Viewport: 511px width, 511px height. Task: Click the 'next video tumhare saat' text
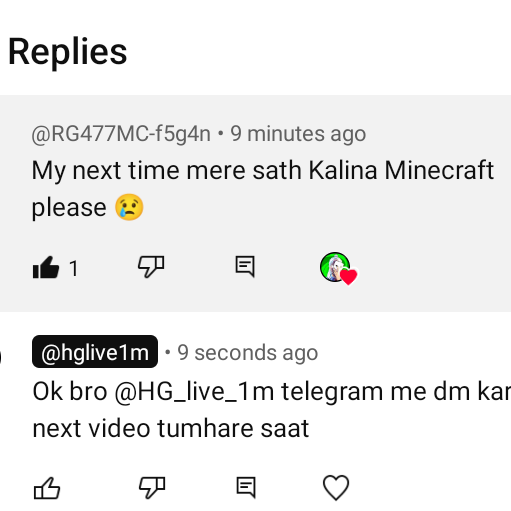tap(171, 428)
